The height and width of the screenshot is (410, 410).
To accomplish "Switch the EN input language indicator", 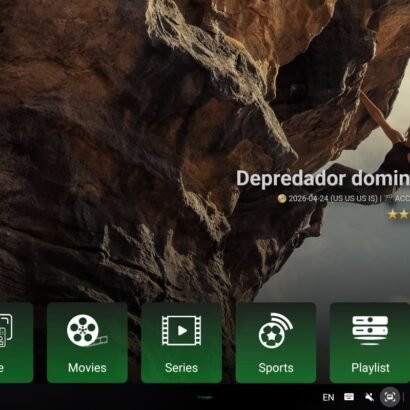I will [328, 397].
